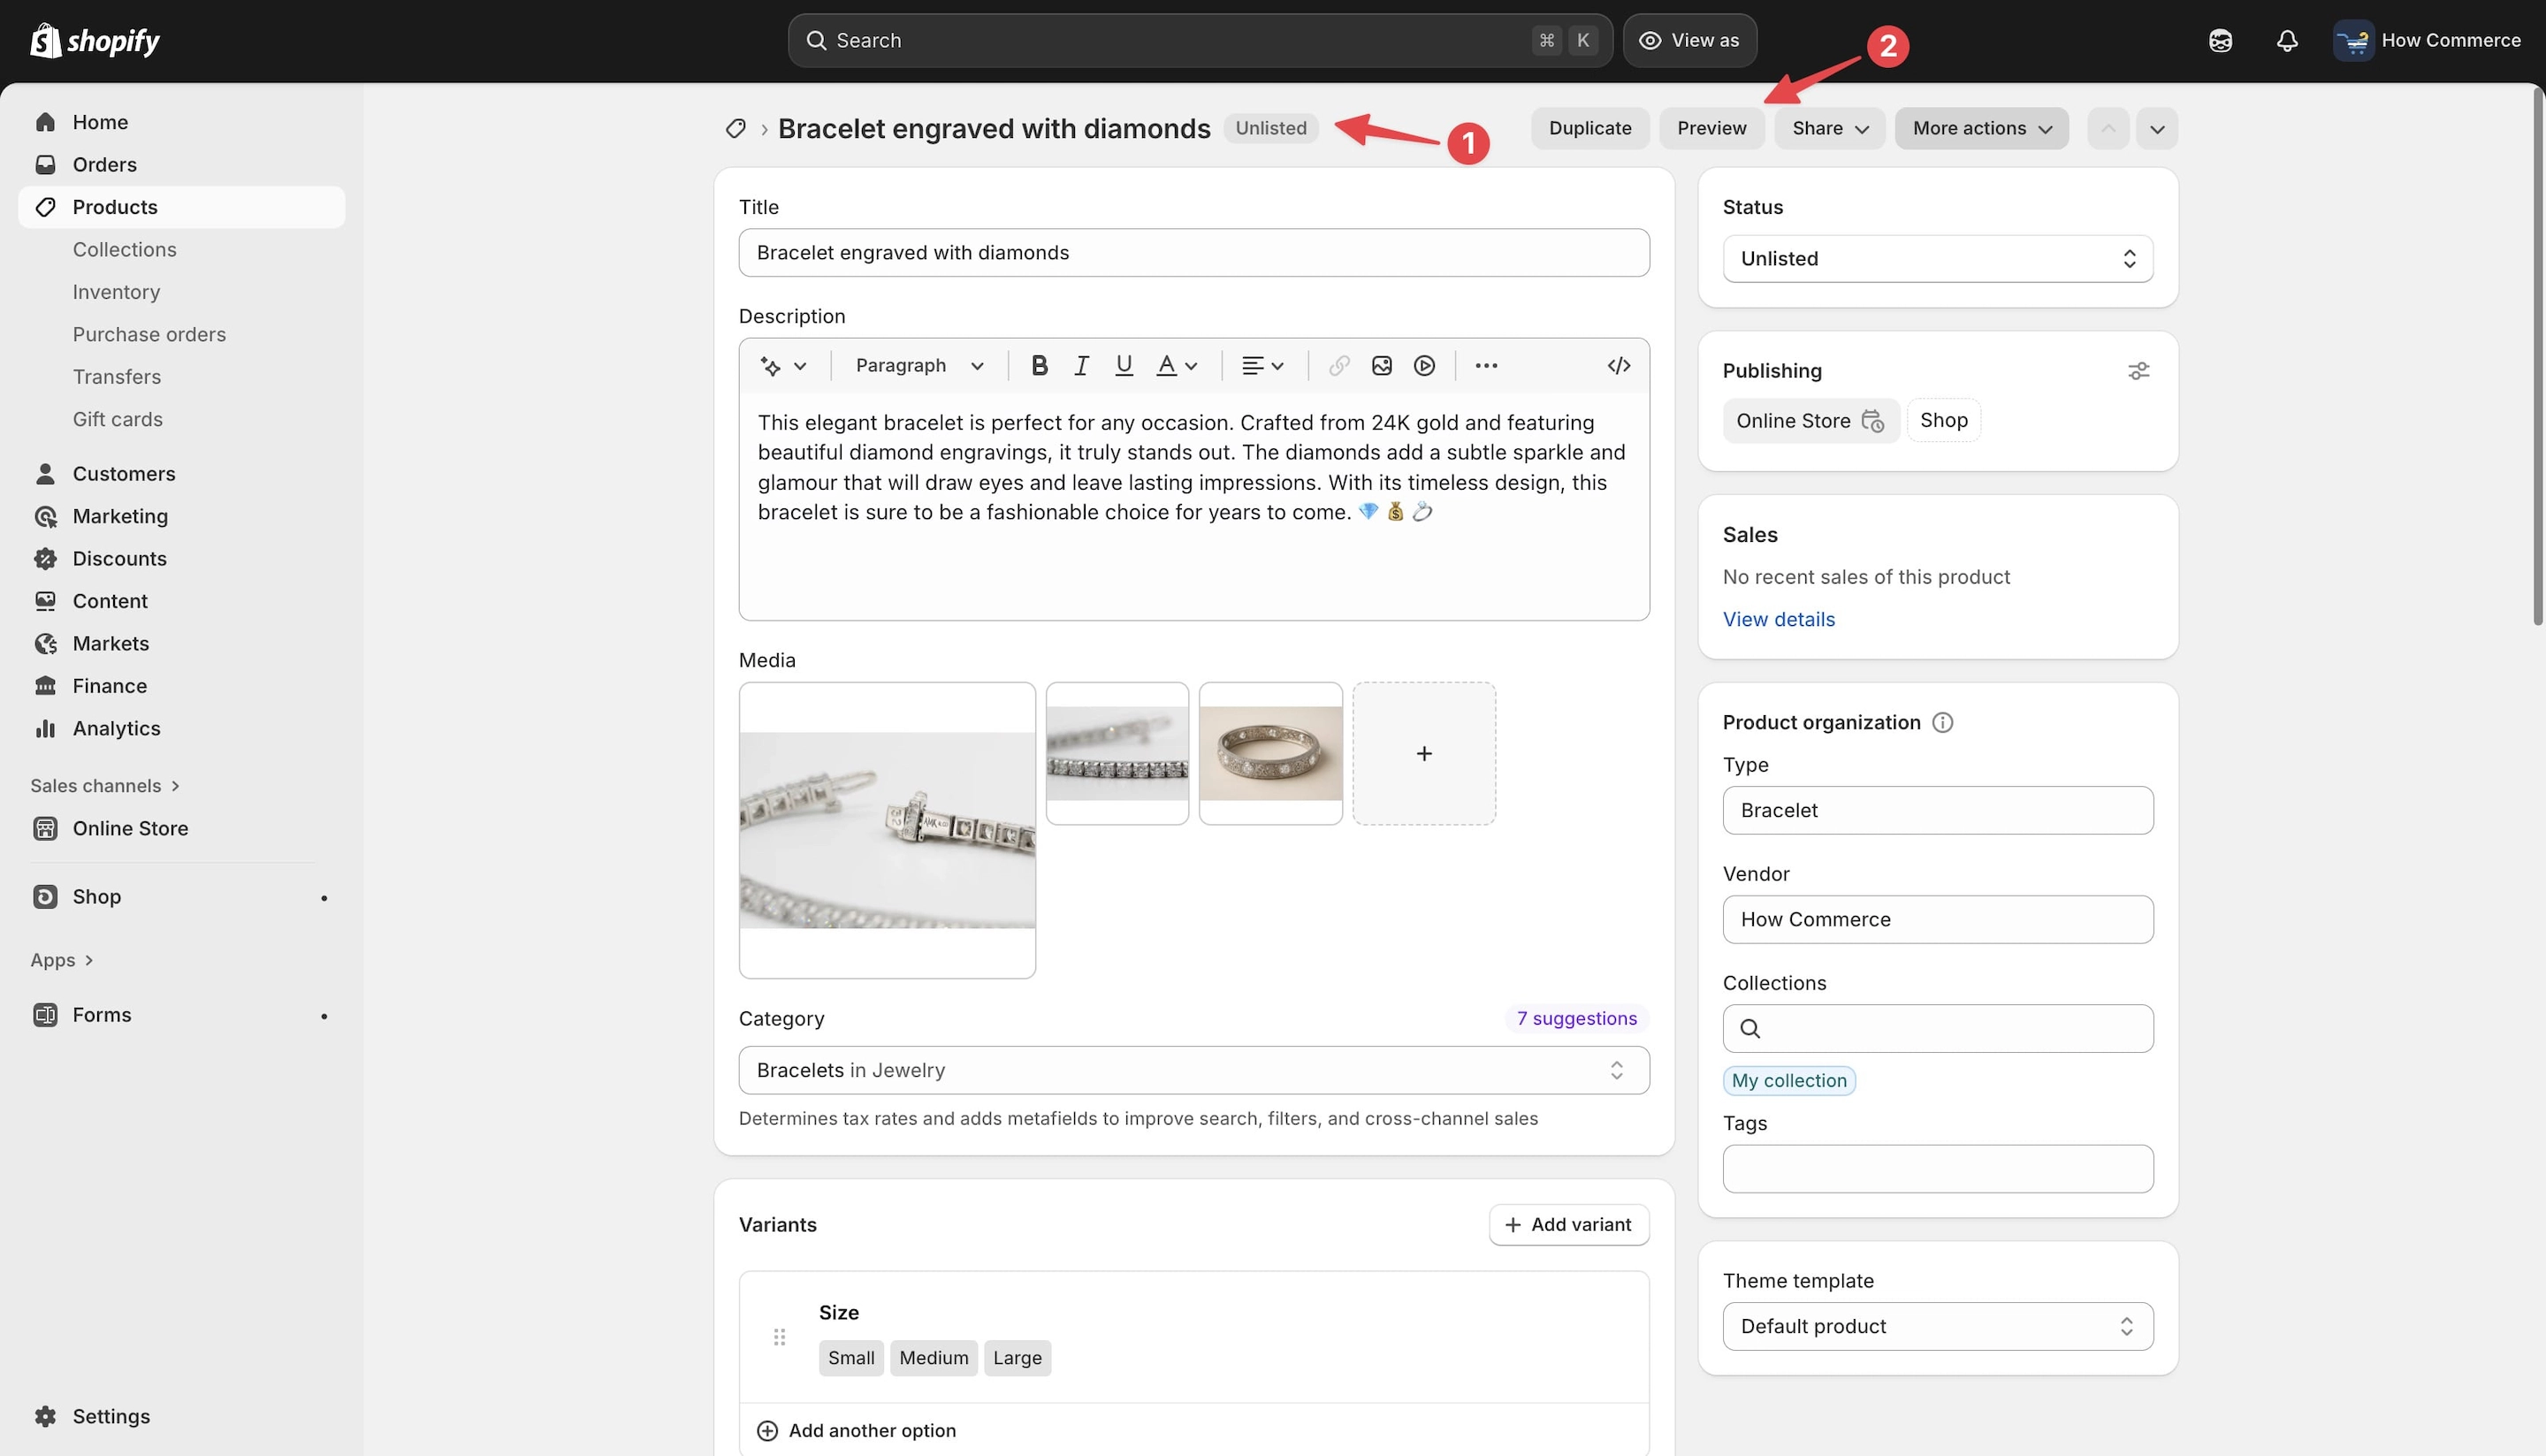Click the top Search bar
Screen dimensions: 2546x1456
click(1200, 40)
